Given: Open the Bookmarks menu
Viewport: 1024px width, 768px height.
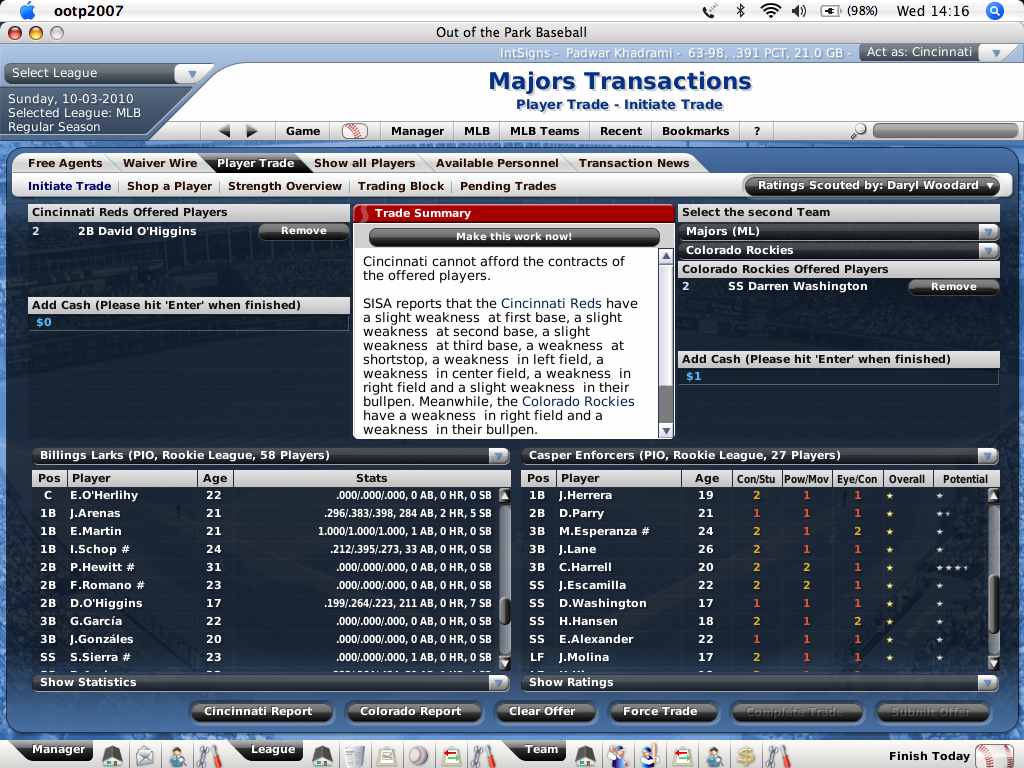Looking at the screenshot, I should pyautogui.click(x=696, y=131).
